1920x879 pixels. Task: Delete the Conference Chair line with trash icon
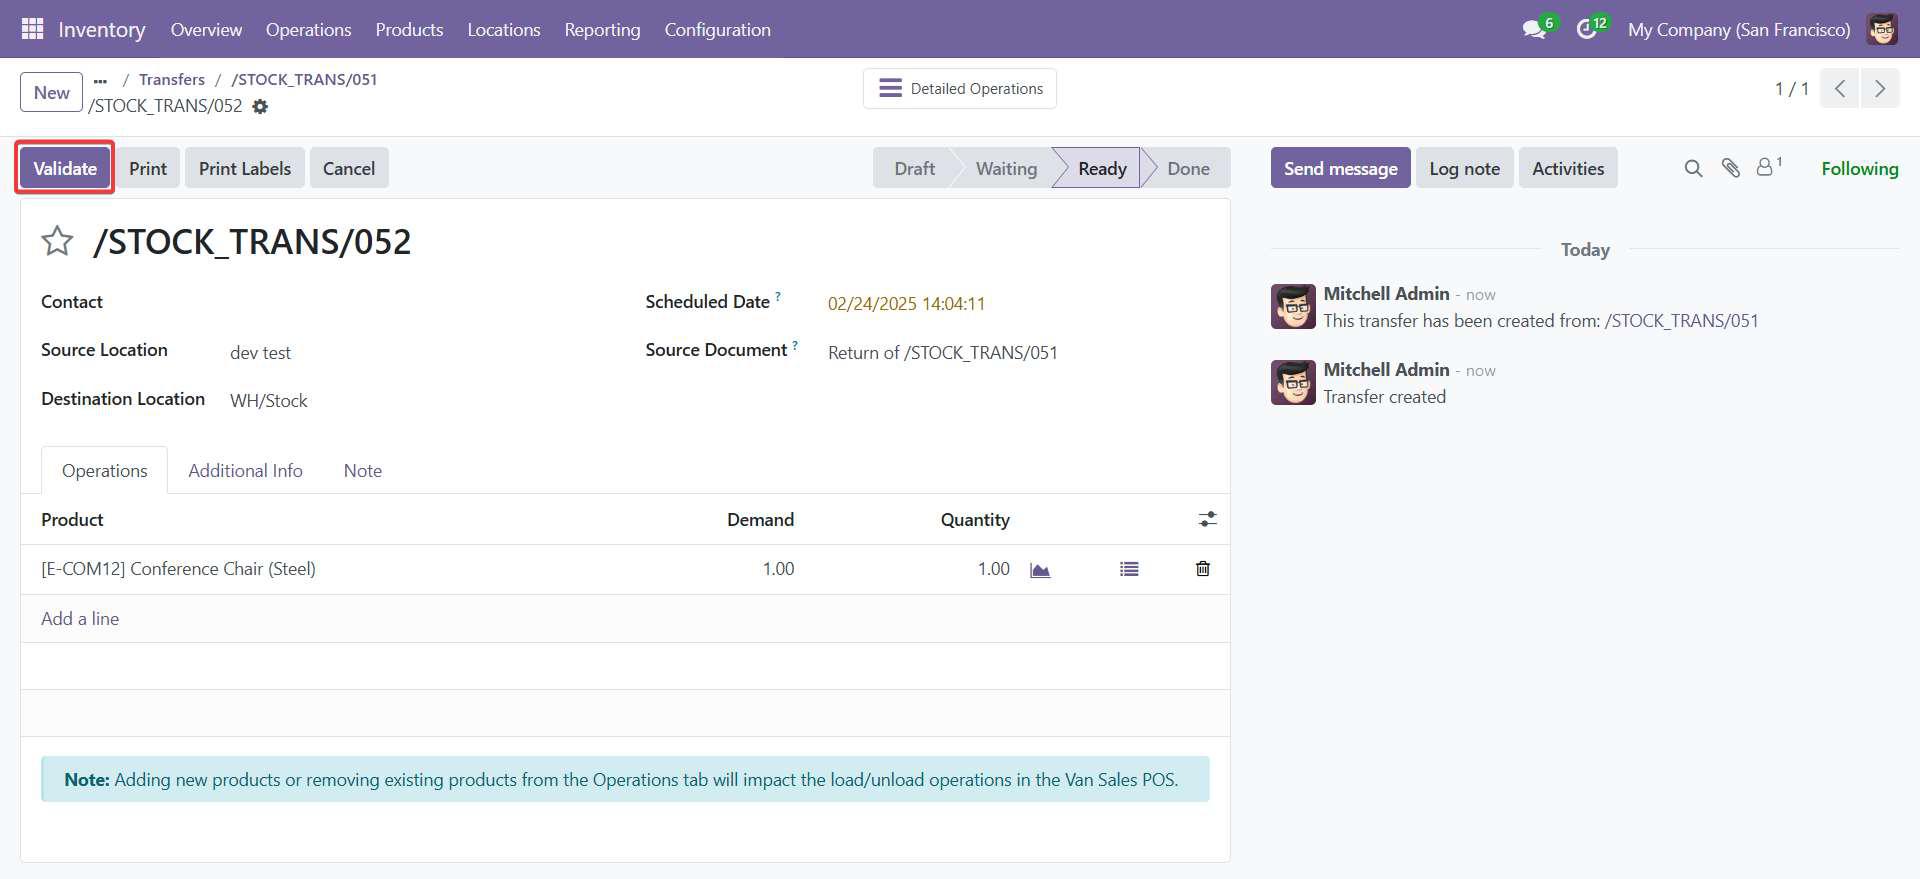(x=1203, y=569)
